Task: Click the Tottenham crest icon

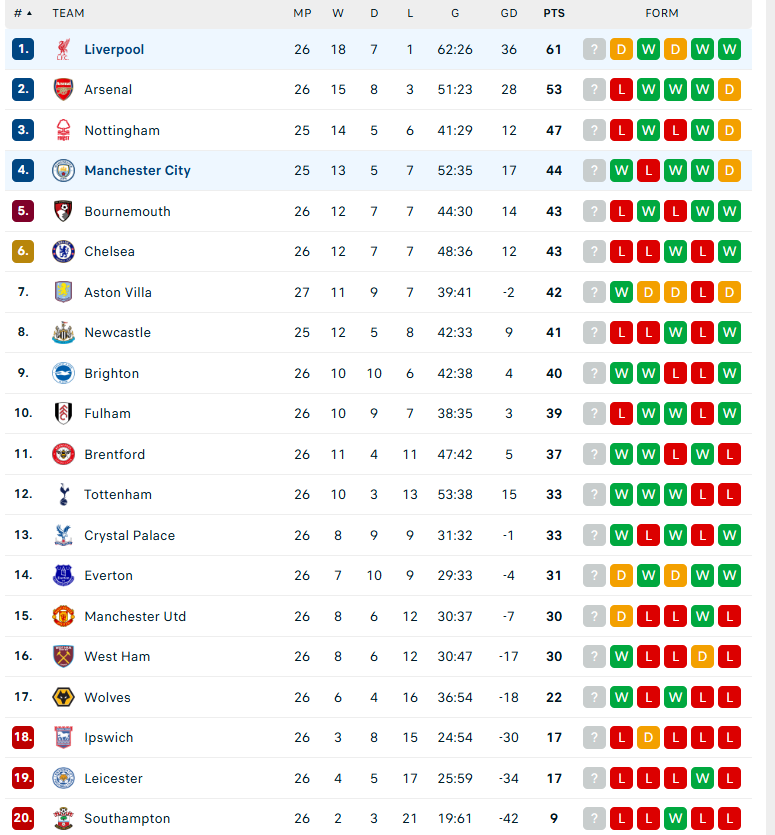Action: 63,494
